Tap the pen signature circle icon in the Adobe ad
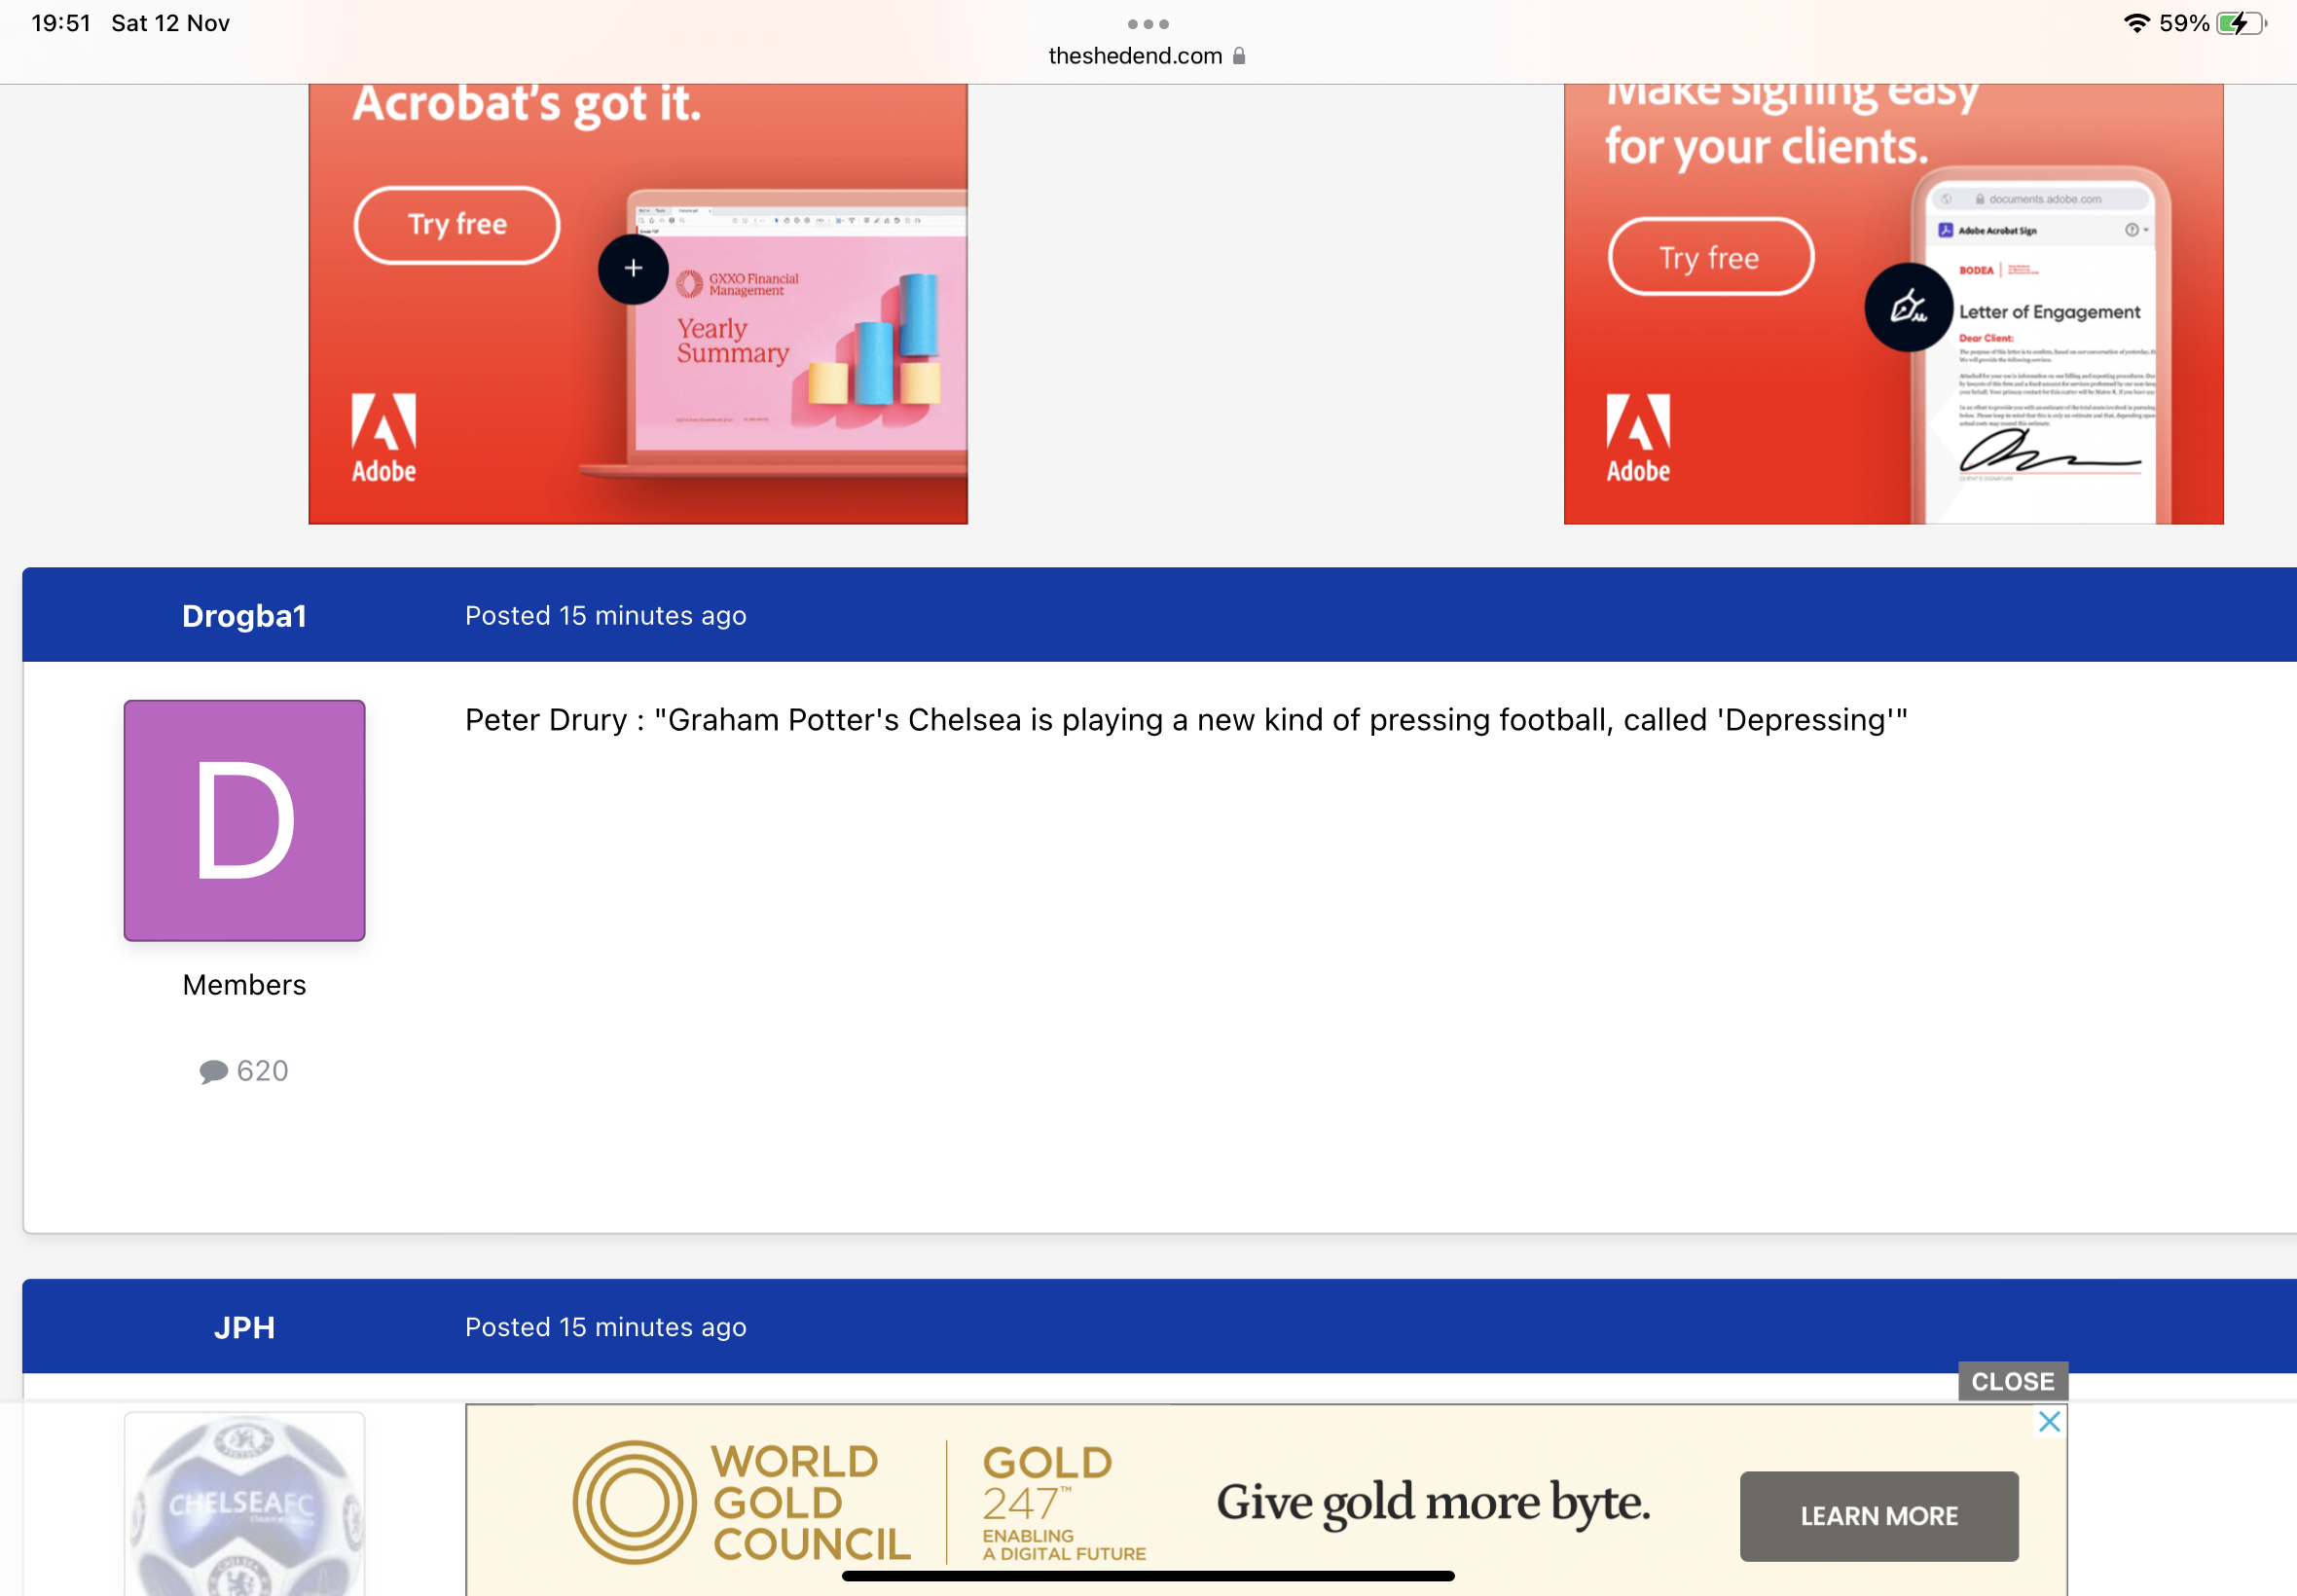 1908,306
